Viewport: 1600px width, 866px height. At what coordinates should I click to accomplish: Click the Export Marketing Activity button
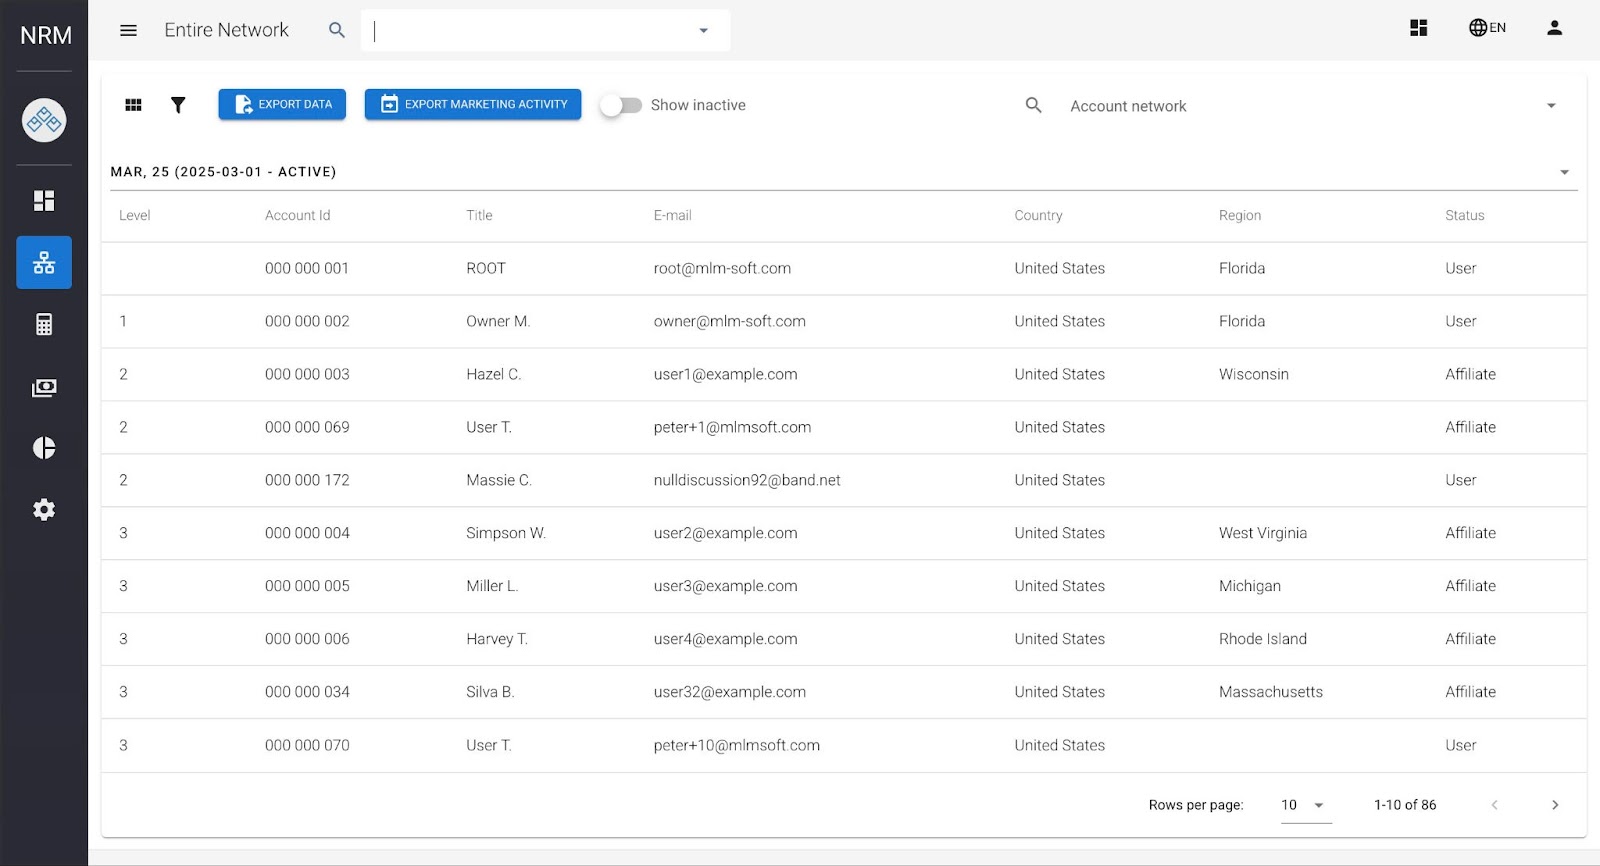click(x=473, y=104)
